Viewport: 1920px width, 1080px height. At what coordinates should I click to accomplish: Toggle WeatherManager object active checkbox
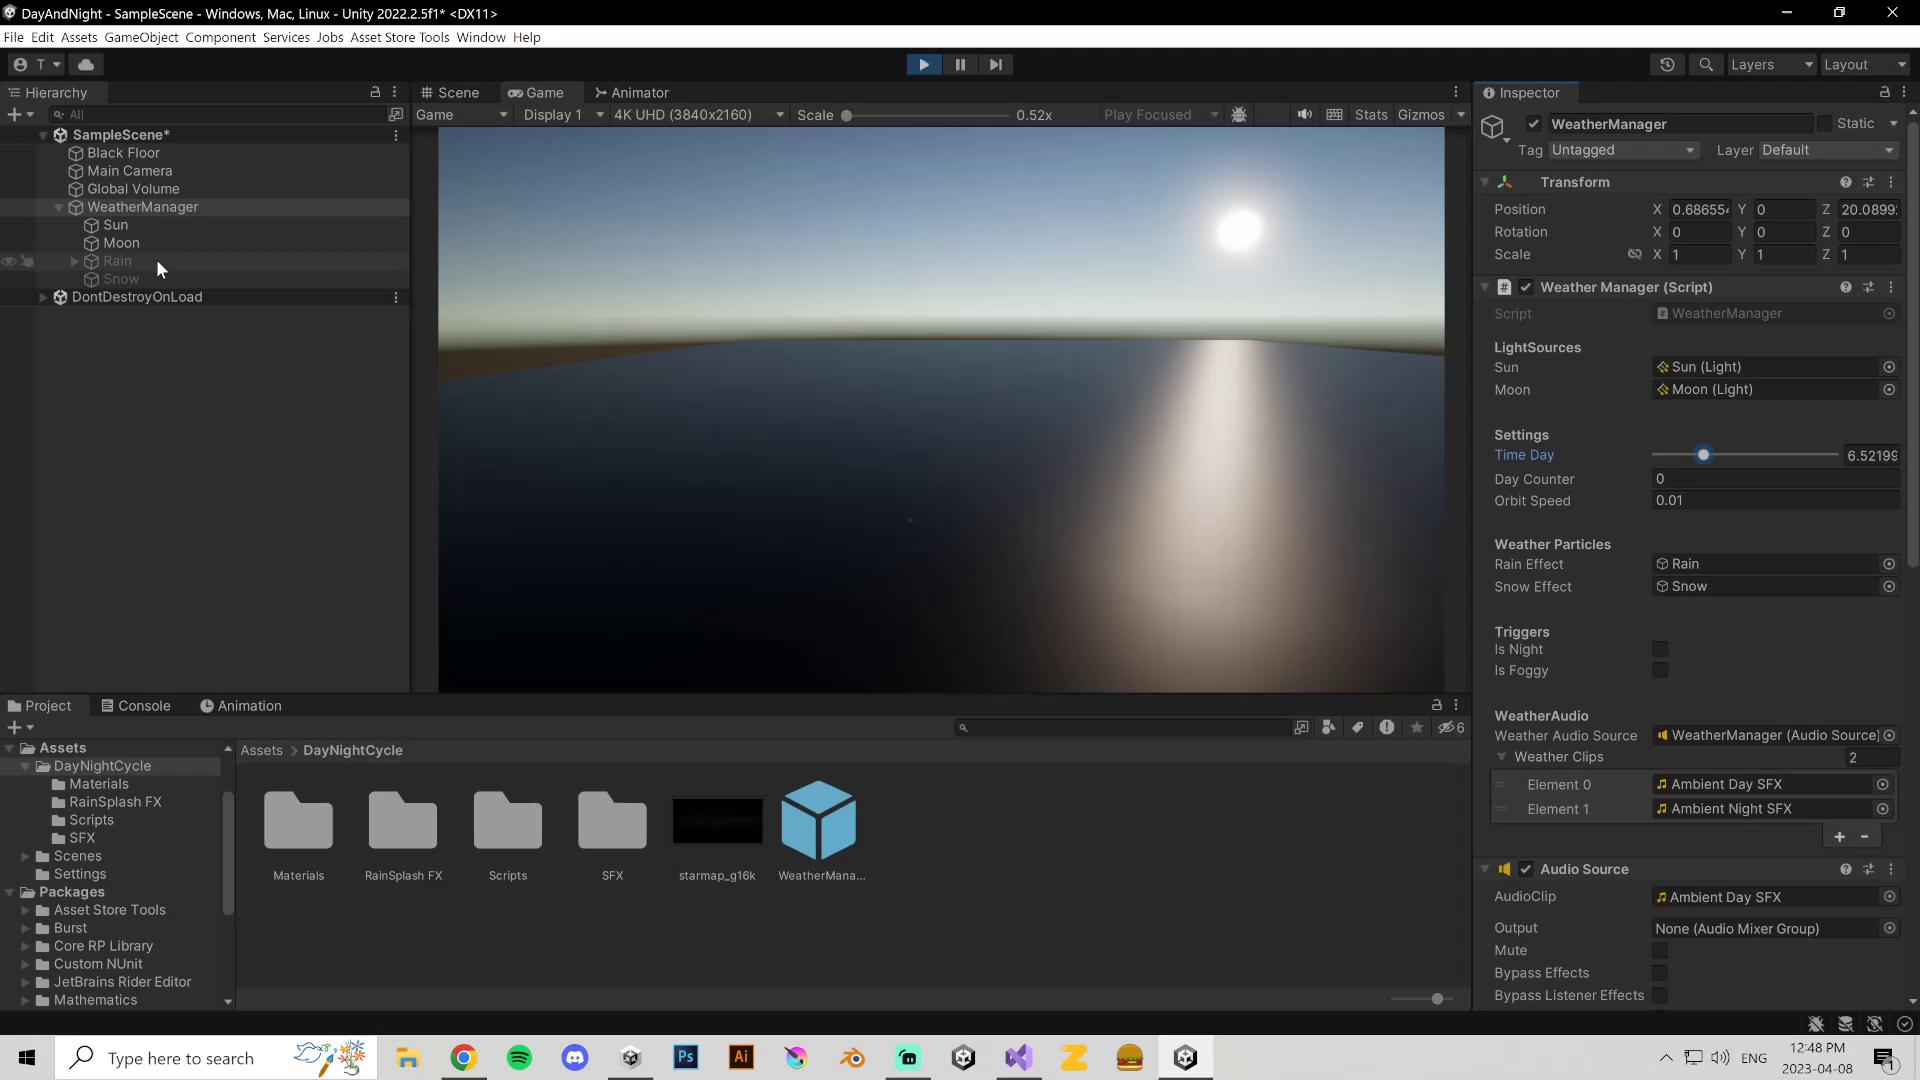[1533, 124]
